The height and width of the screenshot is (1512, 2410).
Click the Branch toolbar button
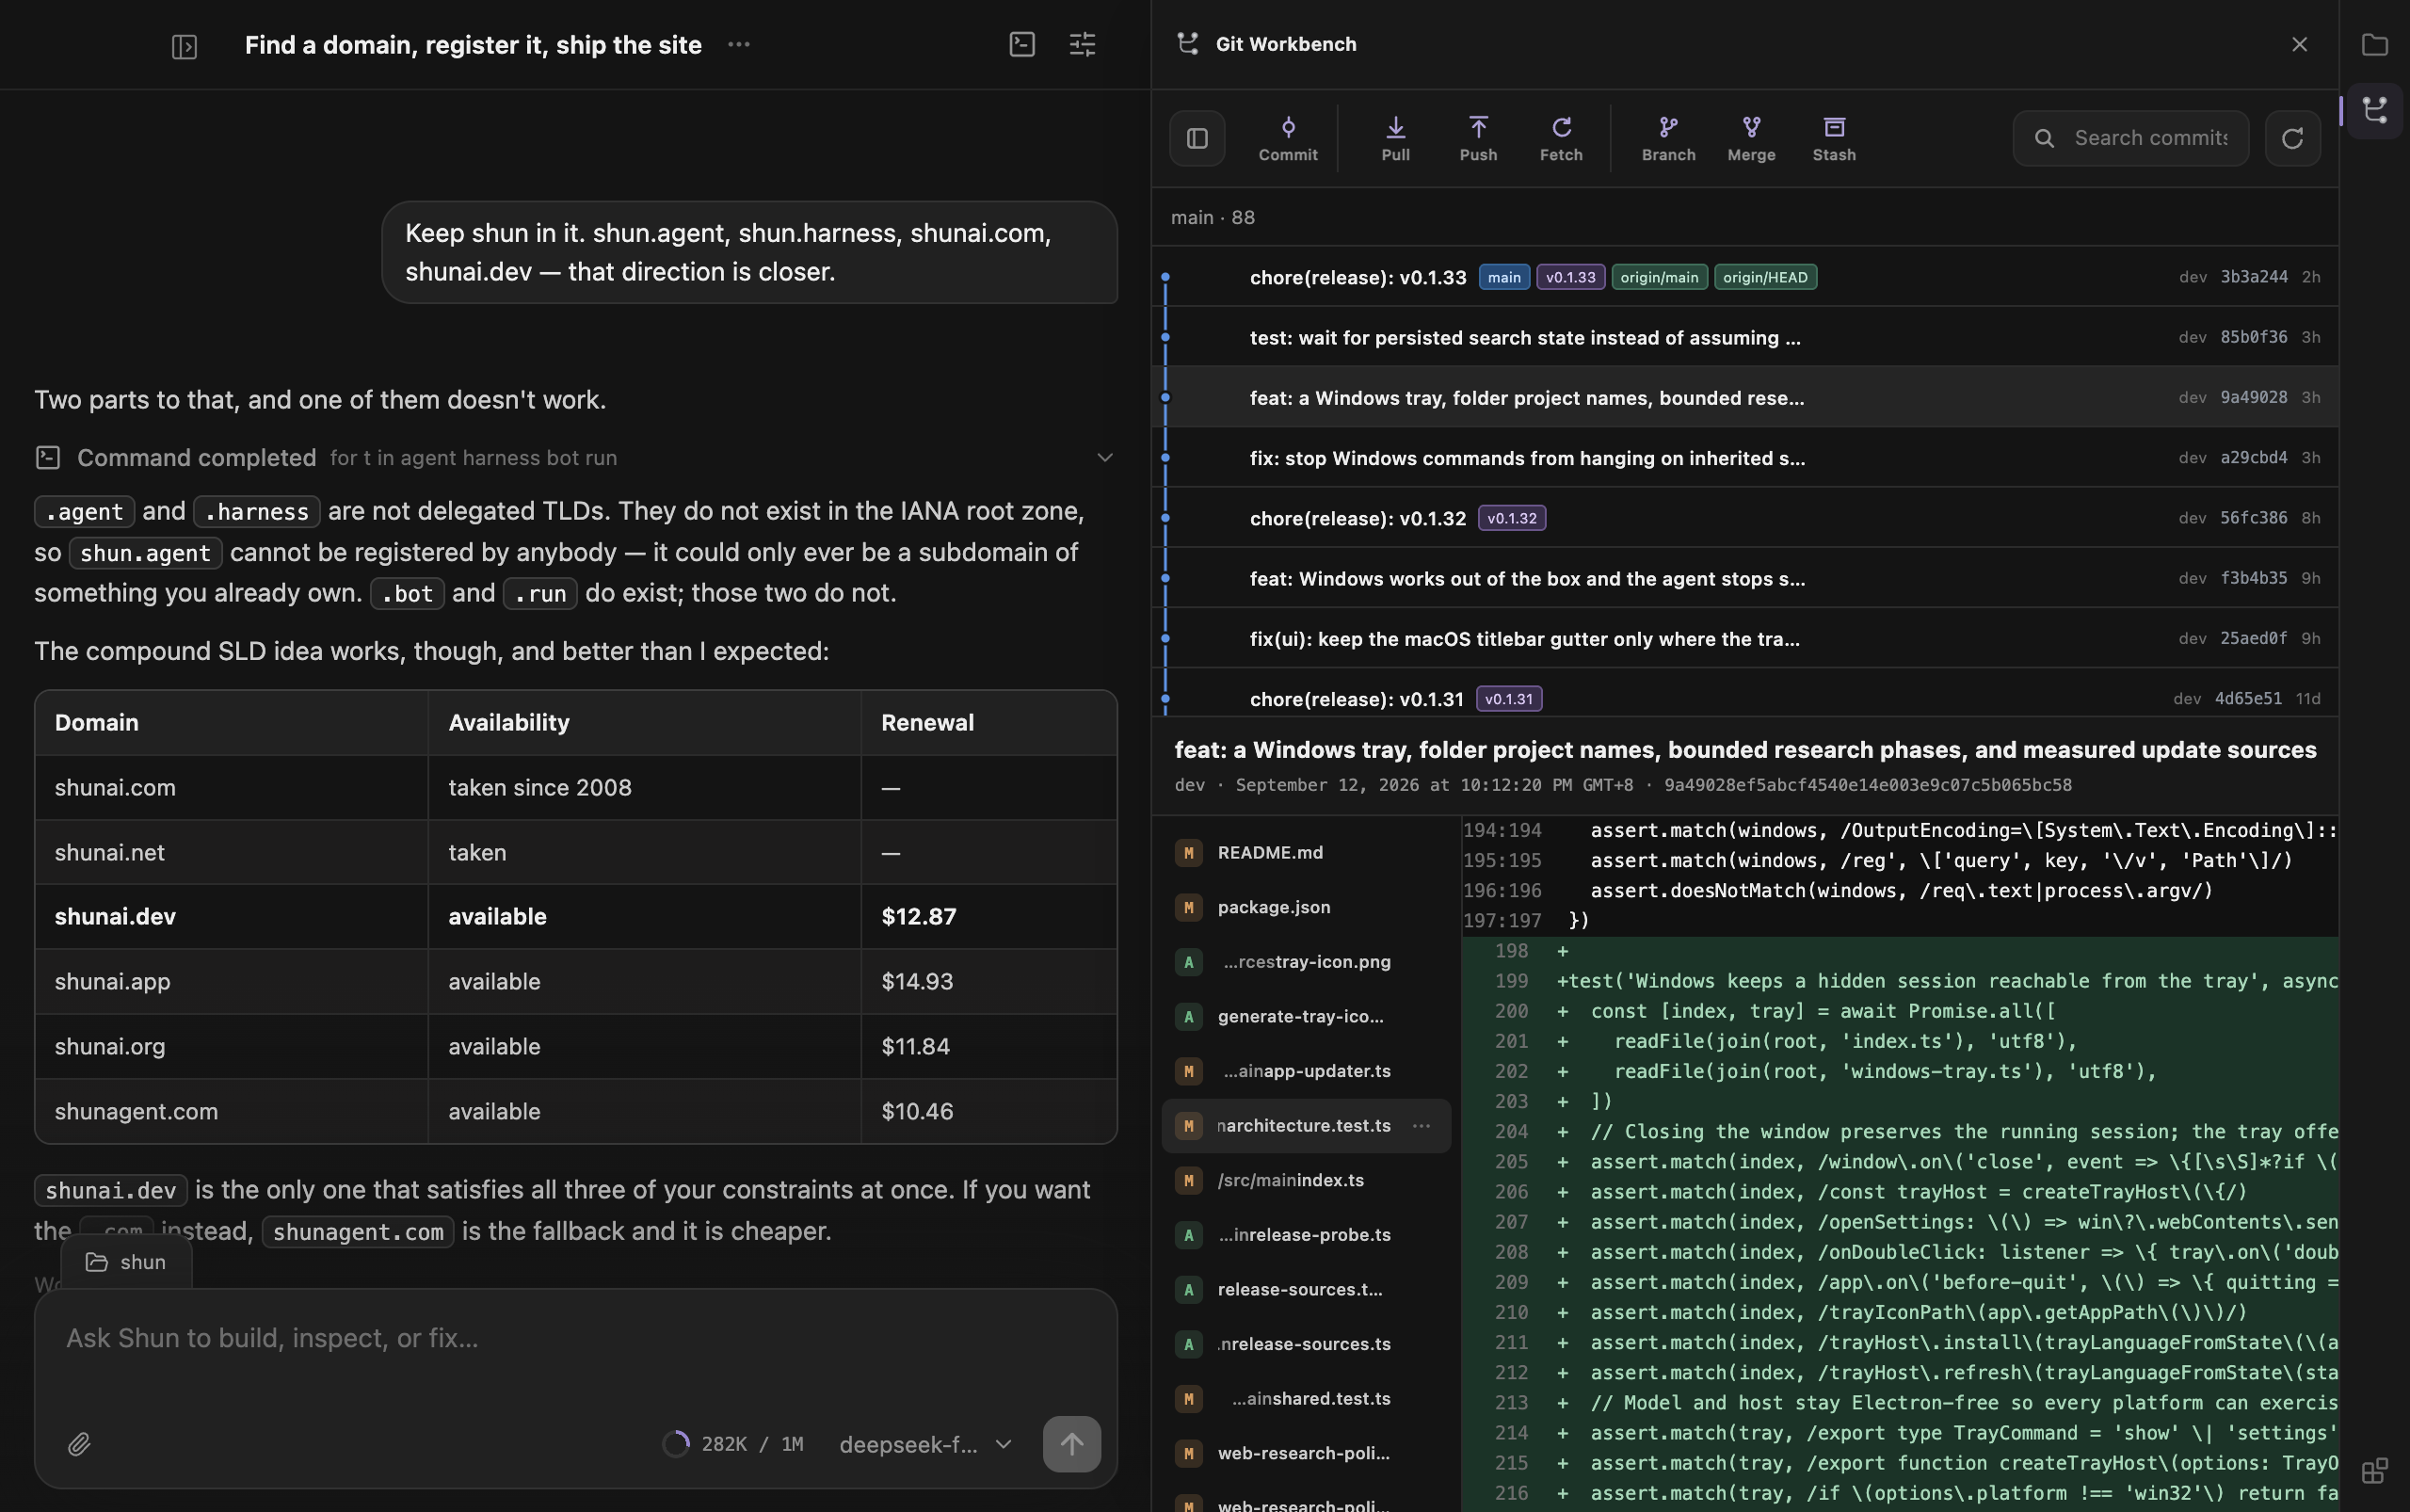pyautogui.click(x=1668, y=138)
